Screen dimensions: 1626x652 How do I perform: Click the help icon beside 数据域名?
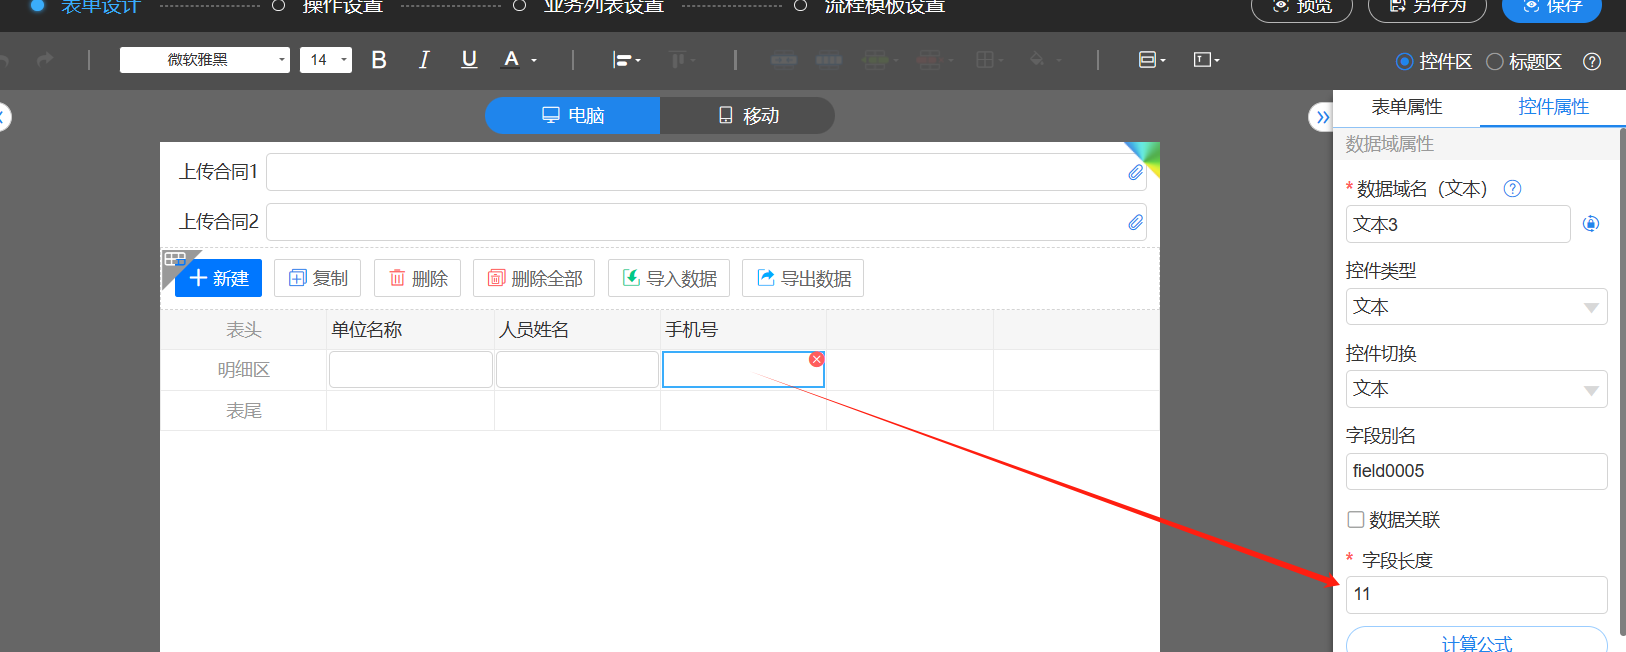(x=1512, y=189)
